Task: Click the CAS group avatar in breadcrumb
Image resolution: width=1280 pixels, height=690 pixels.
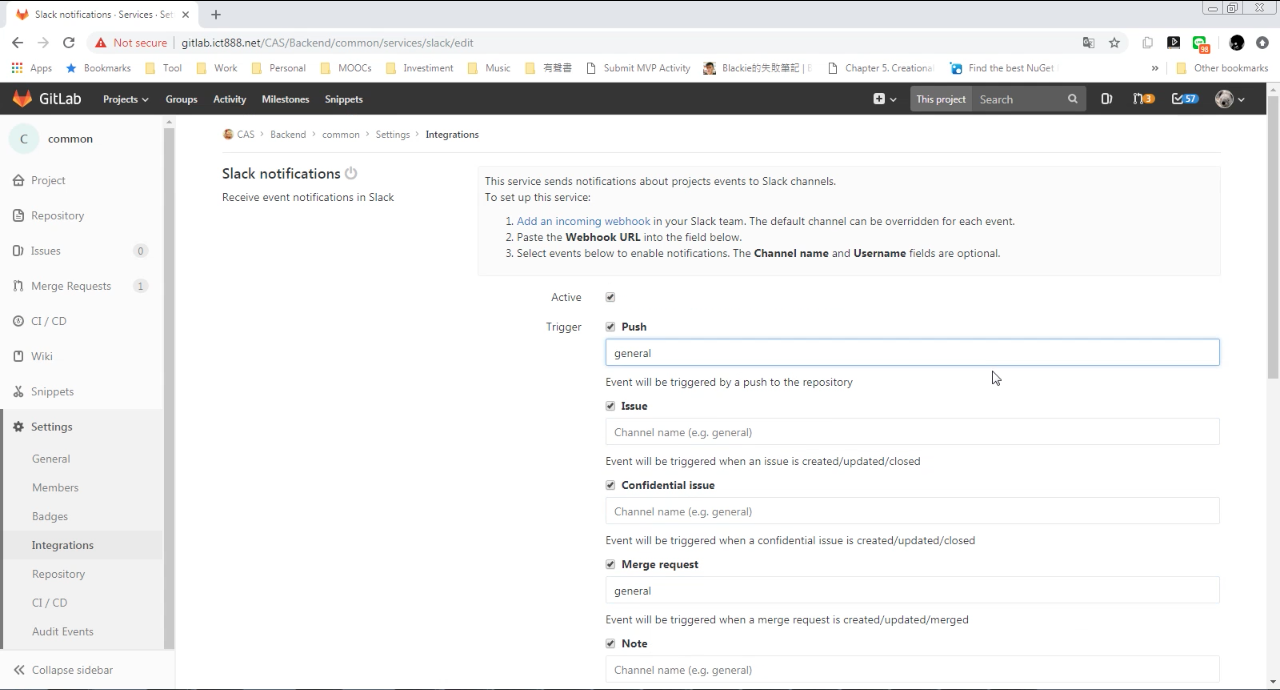Action: (228, 134)
